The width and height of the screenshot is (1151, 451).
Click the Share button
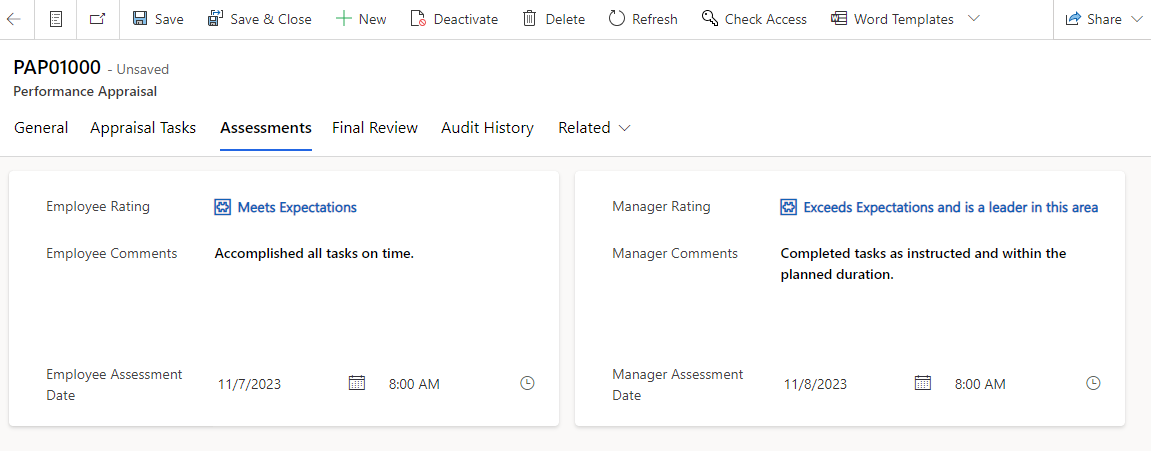coord(1094,19)
